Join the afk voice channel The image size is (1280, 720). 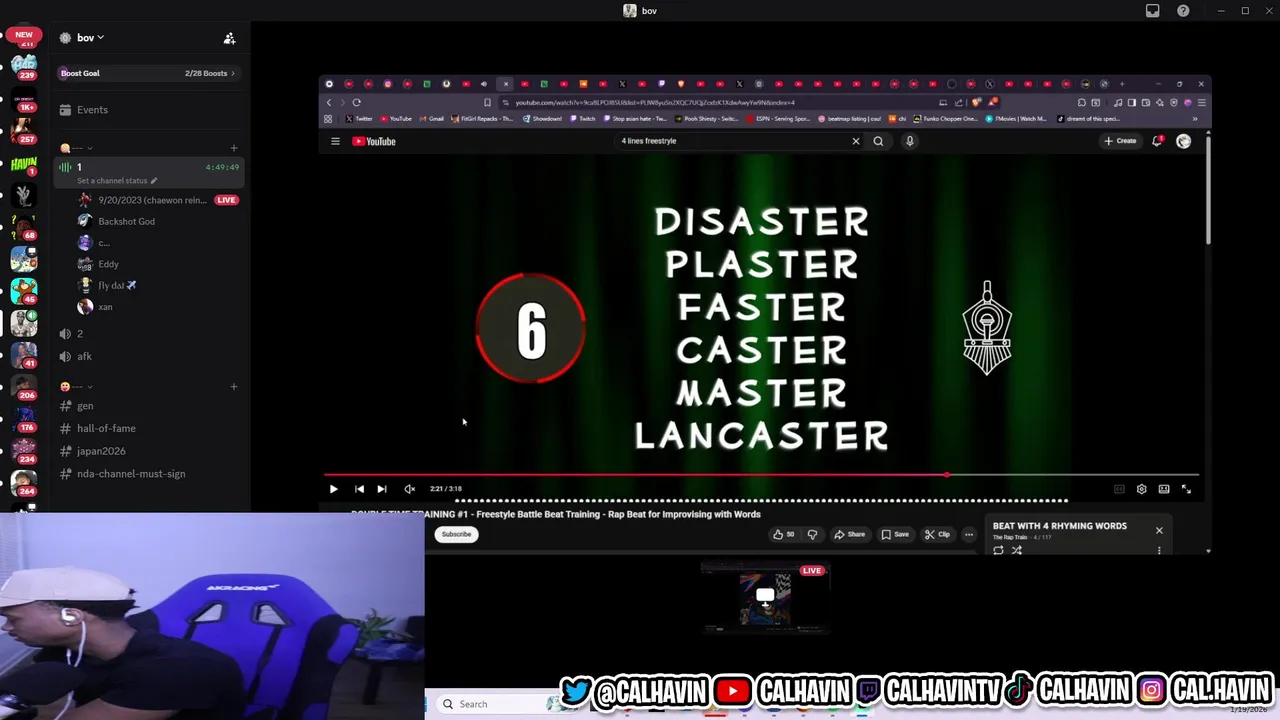coord(148,356)
